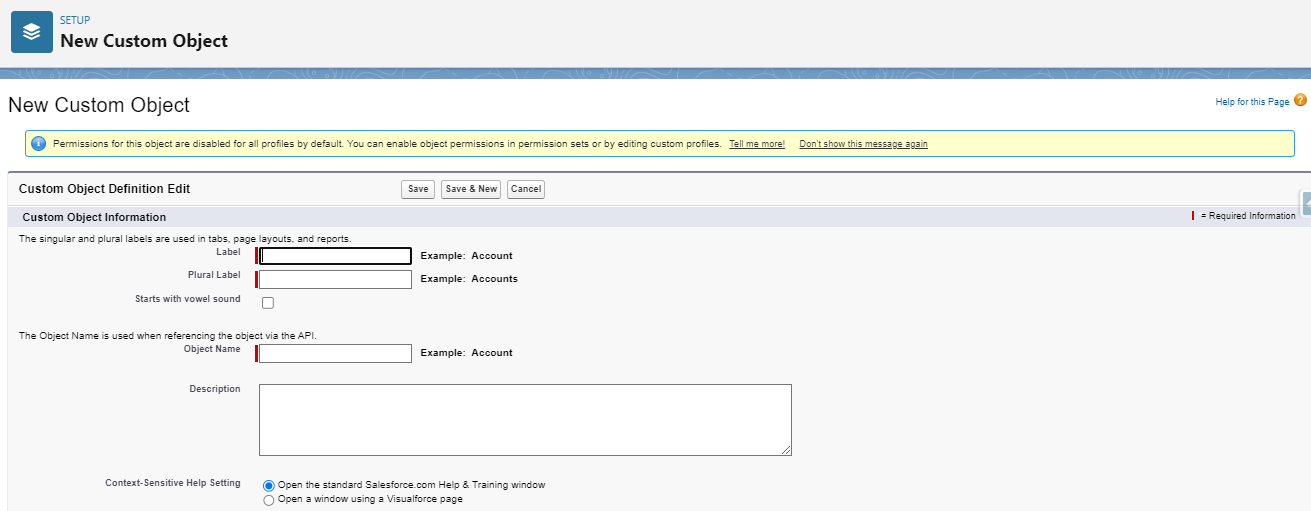Click into the Plural Label field
This screenshot has width=1311, height=511.
(x=336, y=279)
